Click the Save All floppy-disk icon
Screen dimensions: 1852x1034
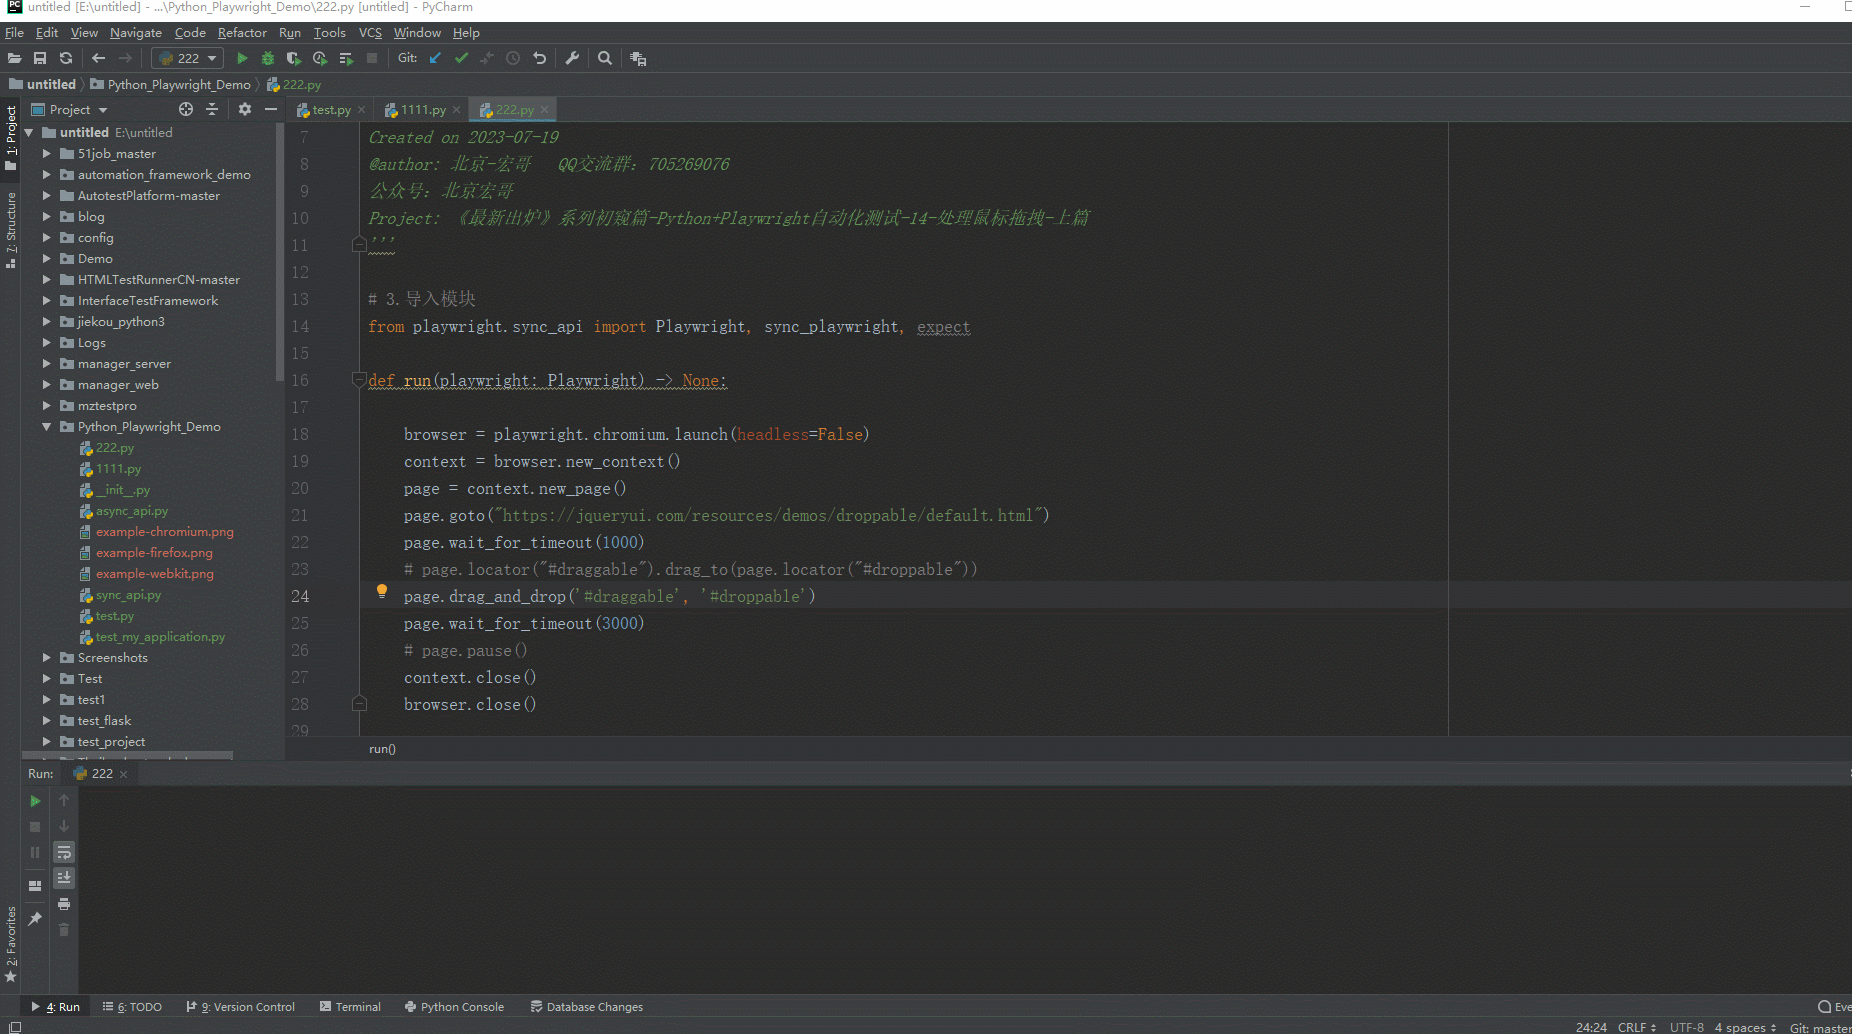pyautogui.click(x=40, y=58)
